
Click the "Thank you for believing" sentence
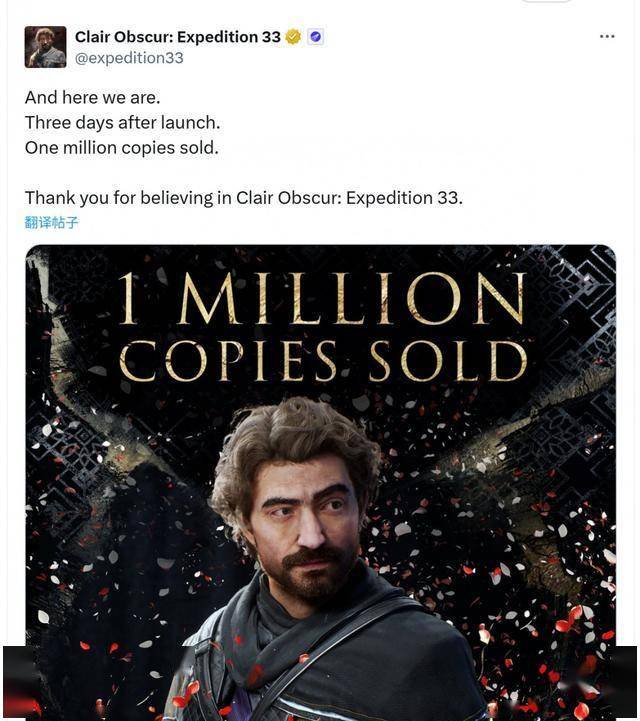(244, 198)
